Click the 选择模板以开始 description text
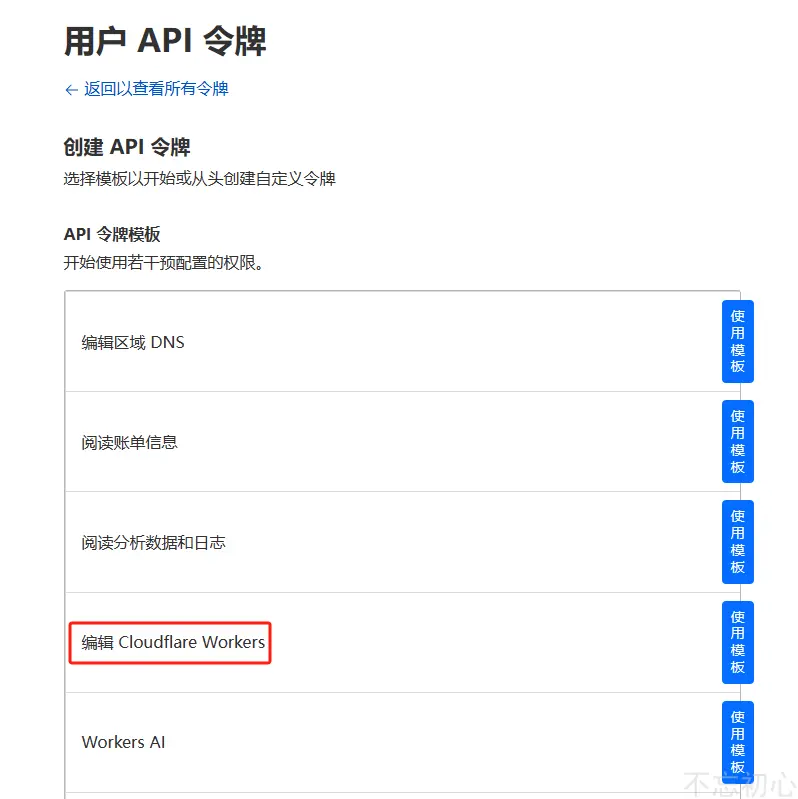The height and width of the screenshot is (799, 798). [200, 179]
